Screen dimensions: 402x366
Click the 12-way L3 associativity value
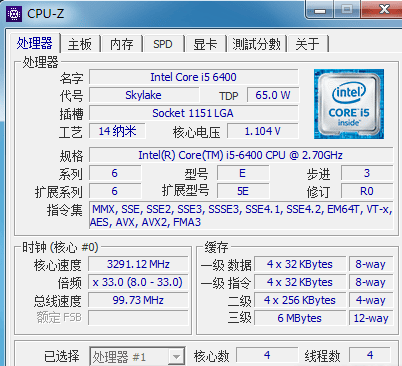tap(371, 318)
